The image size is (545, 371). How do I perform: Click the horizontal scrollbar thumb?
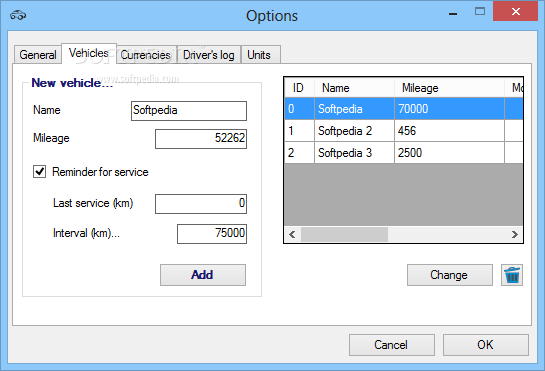(x=344, y=234)
